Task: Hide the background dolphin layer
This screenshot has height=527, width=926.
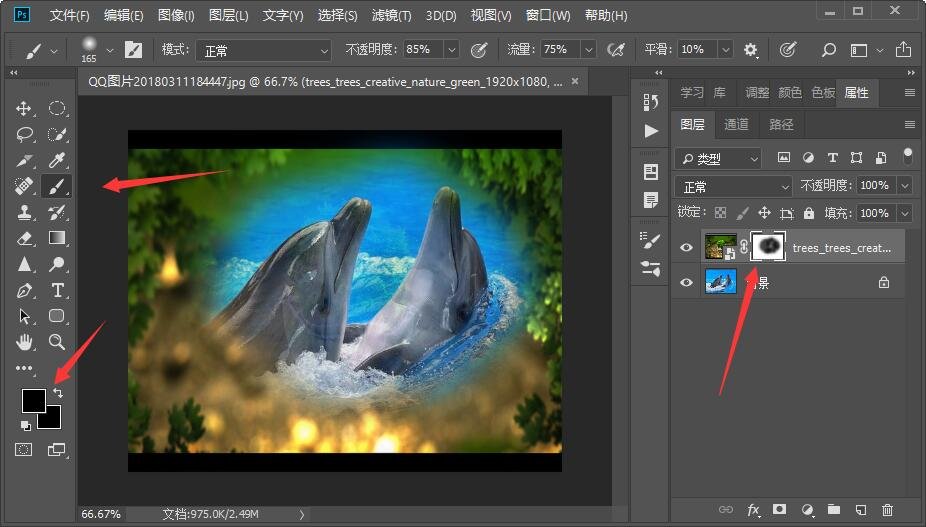Action: point(686,282)
